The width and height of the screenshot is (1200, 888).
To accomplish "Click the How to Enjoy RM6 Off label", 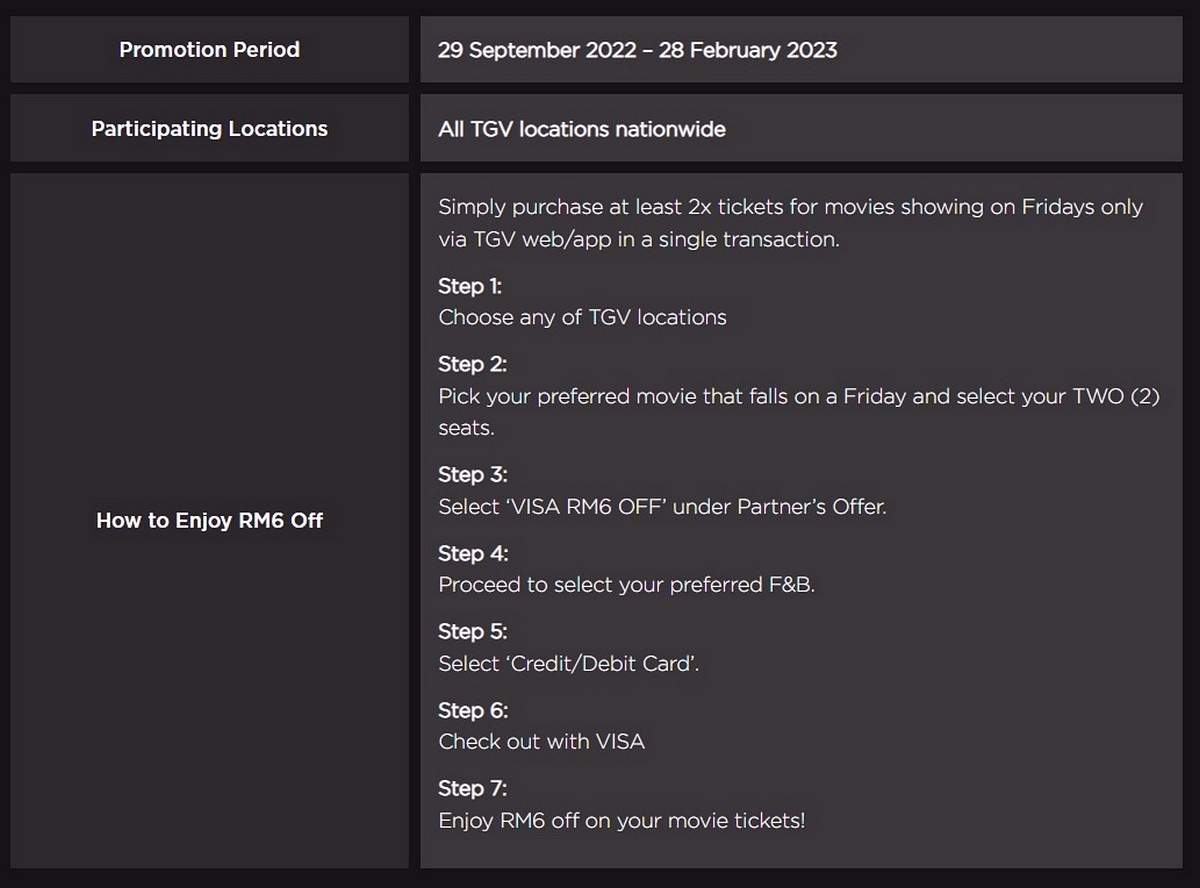I will click(209, 520).
